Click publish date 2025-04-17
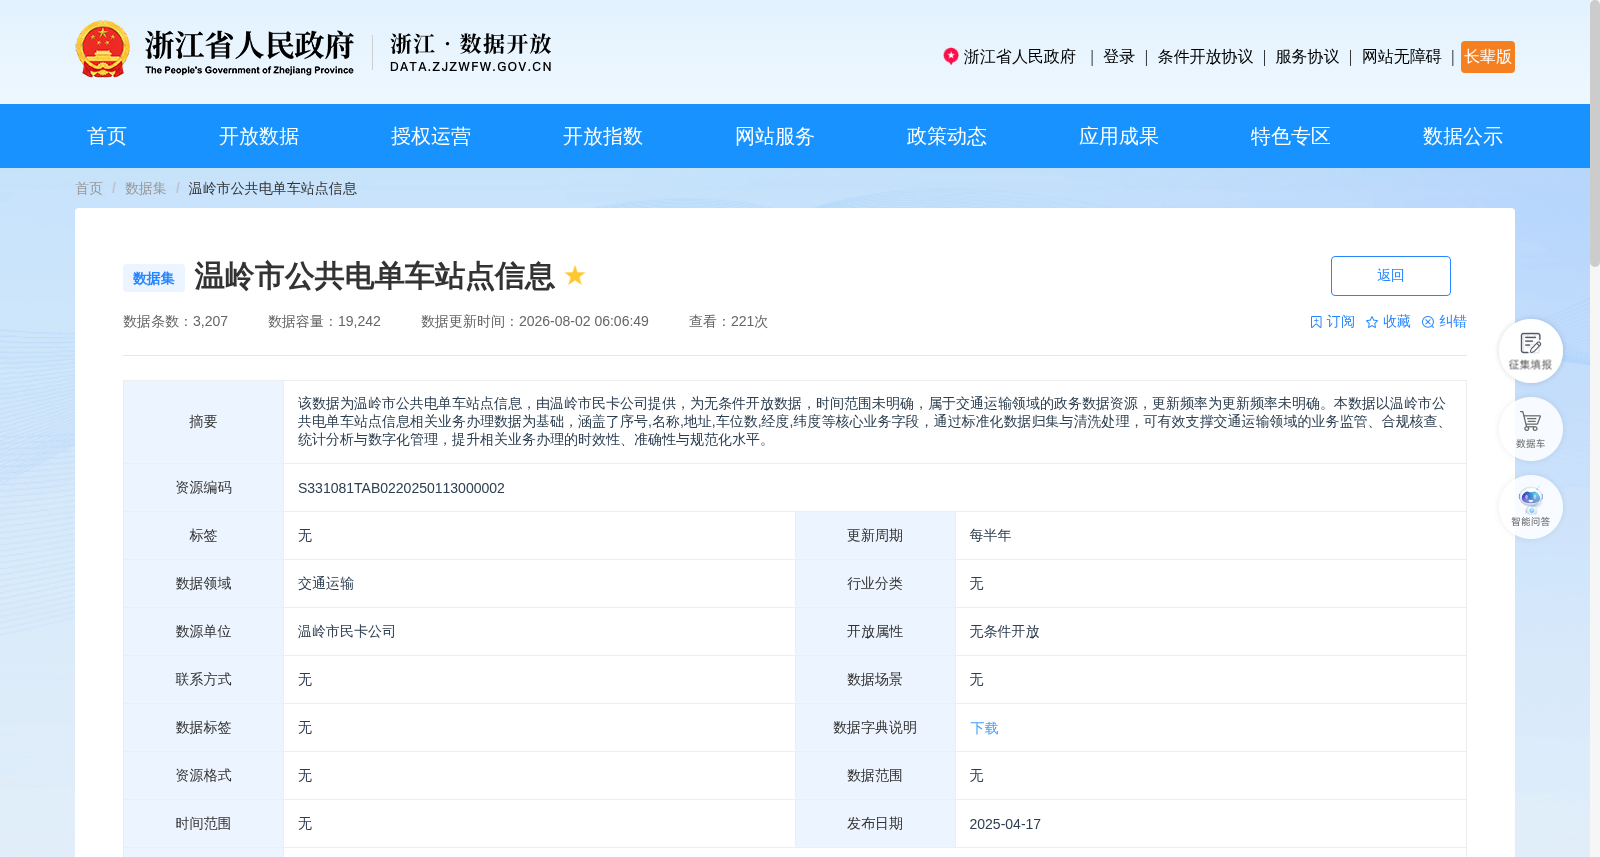The height and width of the screenshot is (857, 1600). pyautogui.click(x=1005, y=824)
